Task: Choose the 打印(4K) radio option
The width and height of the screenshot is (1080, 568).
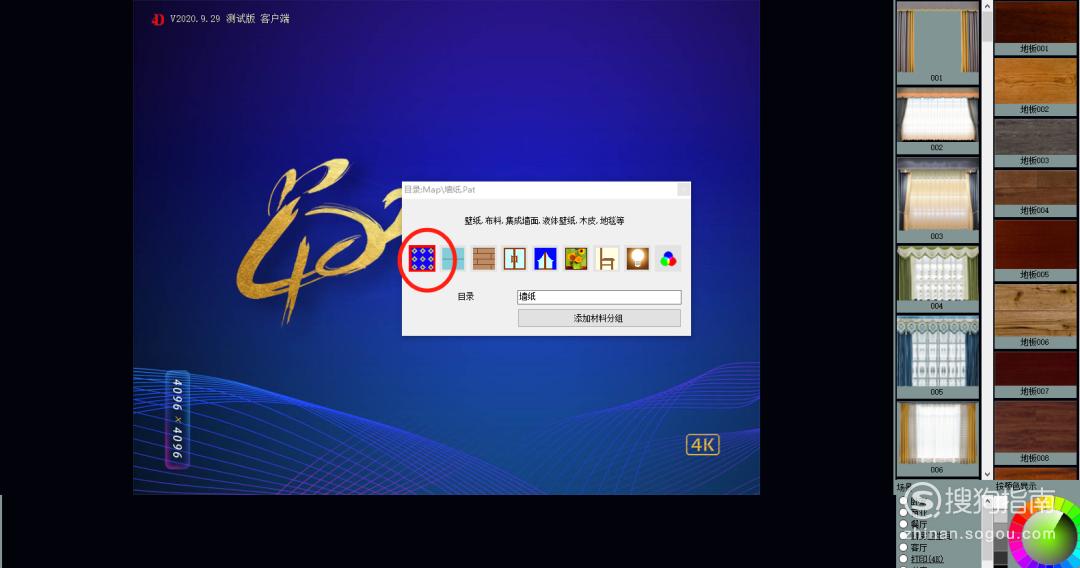Action: 904,559
